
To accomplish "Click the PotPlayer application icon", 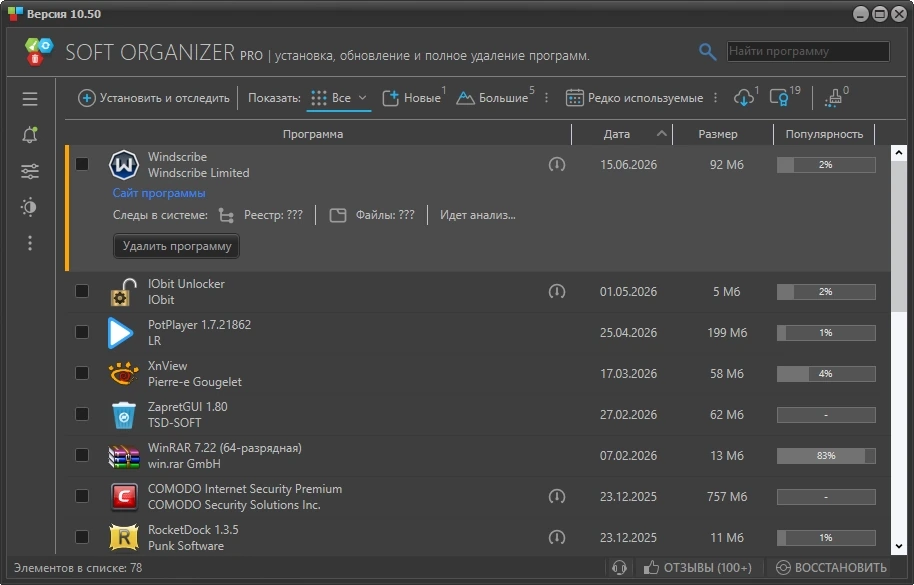I will tap(121, 333).
